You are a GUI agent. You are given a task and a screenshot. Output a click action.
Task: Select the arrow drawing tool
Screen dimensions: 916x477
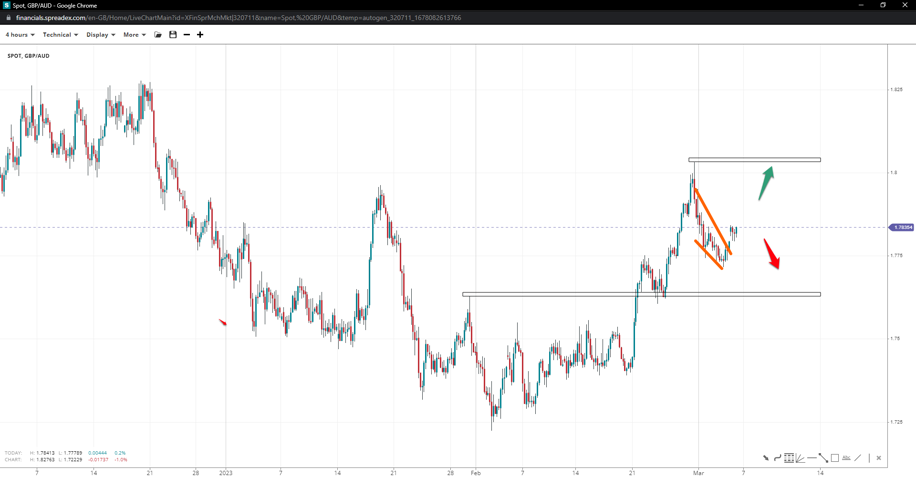[766, 458]
